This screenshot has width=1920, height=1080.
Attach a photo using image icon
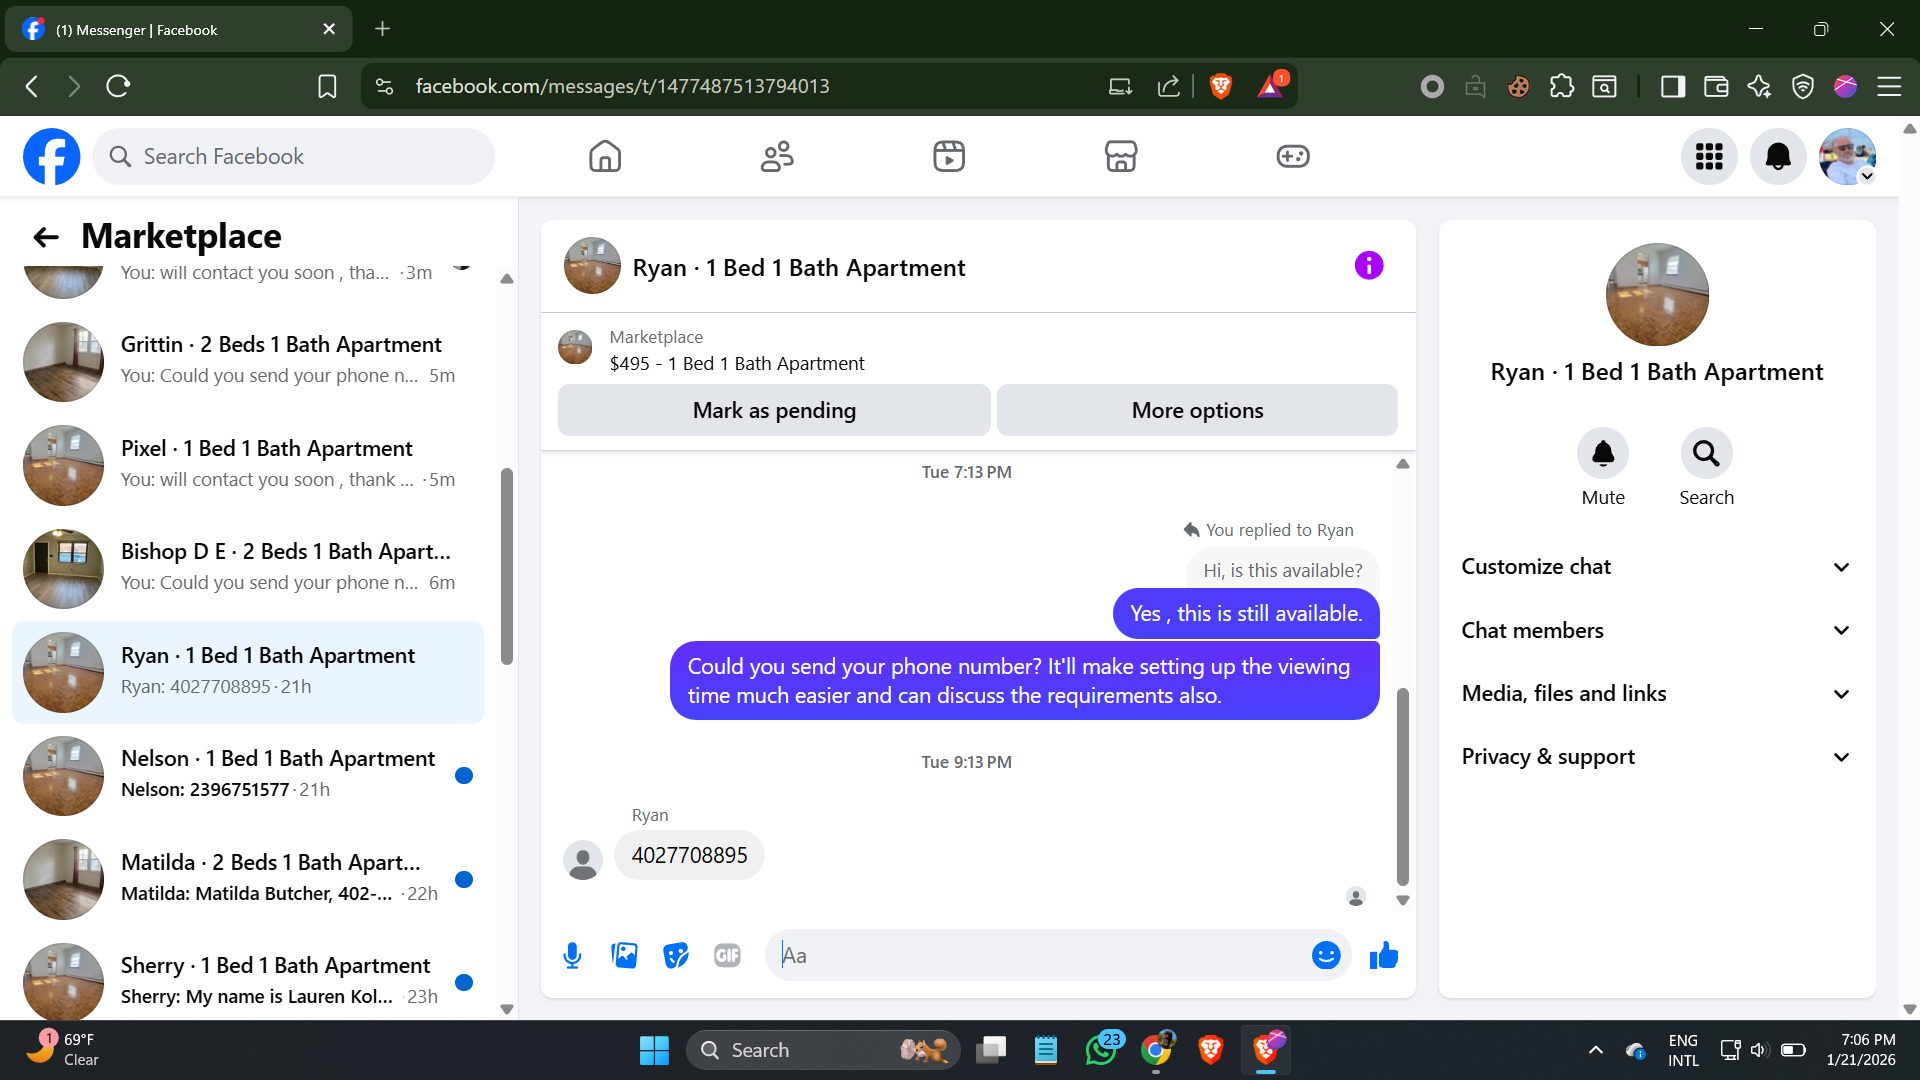(x=624, y=956)
